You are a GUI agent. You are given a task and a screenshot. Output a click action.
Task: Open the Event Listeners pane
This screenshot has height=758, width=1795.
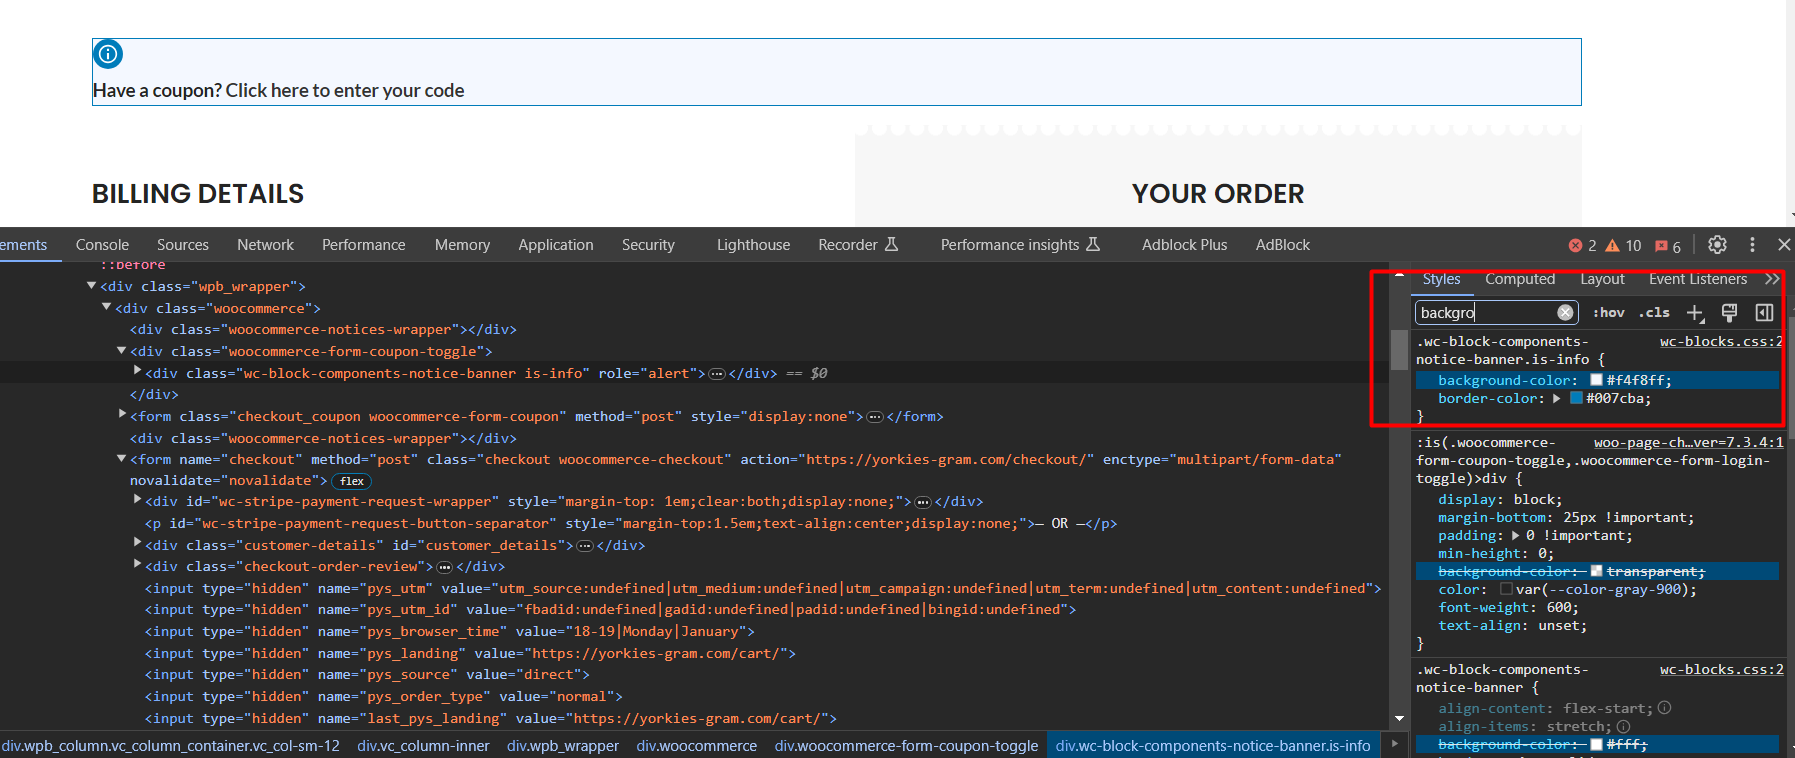point(1698,279)
